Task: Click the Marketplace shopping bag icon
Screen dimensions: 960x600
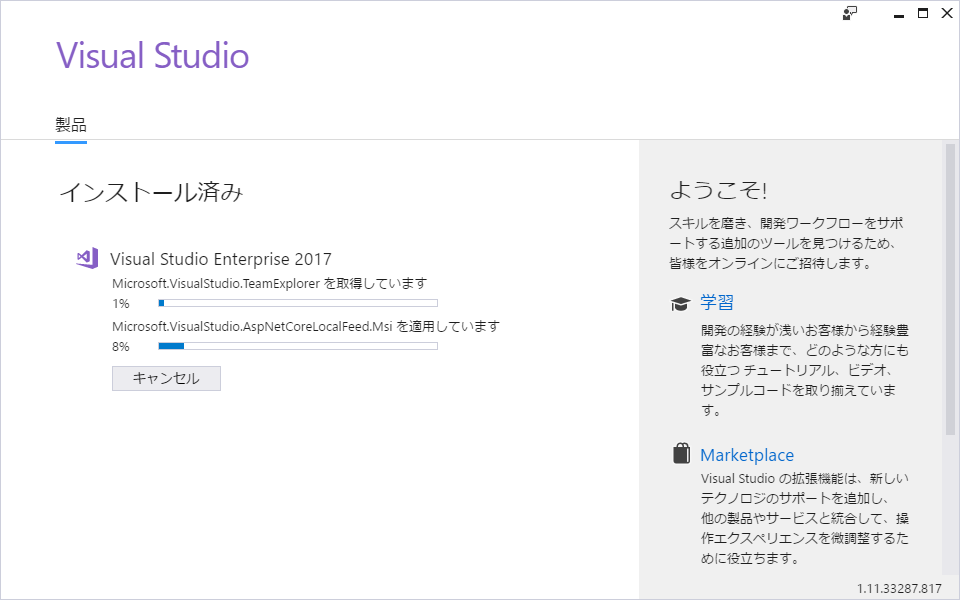Action: pos(681,454)
